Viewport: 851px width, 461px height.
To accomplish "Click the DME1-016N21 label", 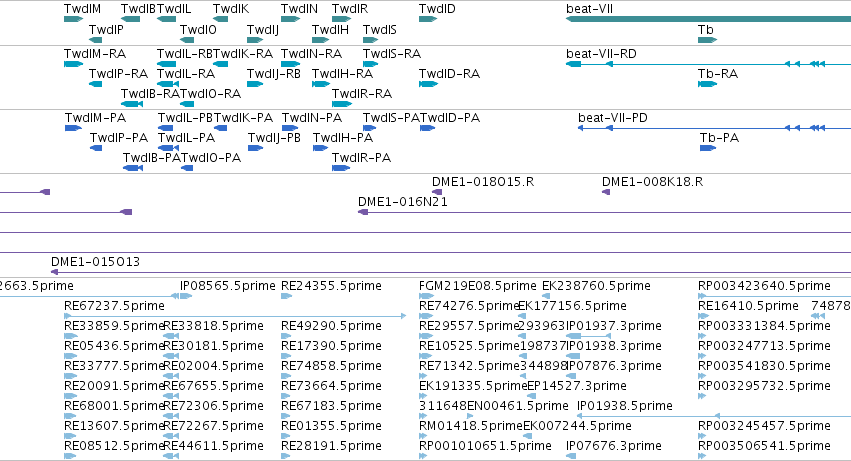I will 403,202.
